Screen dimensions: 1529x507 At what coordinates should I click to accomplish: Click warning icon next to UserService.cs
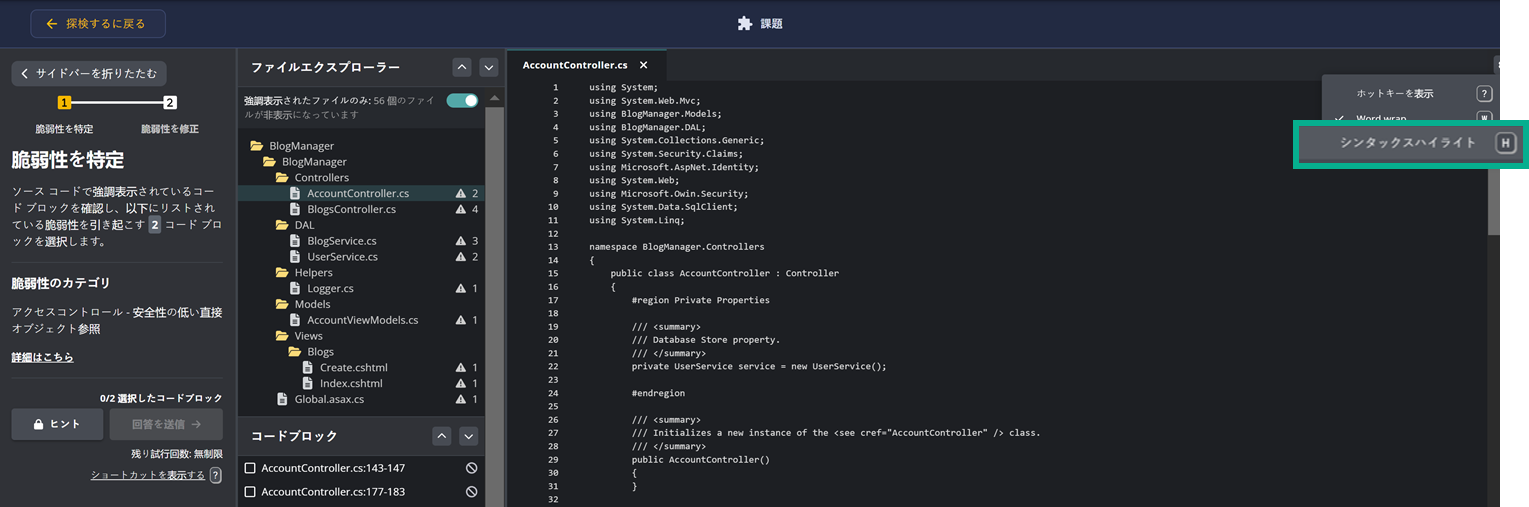click(461, 257)
